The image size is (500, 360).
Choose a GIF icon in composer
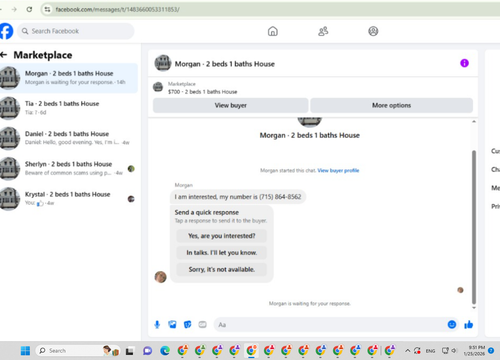(203, 324)
